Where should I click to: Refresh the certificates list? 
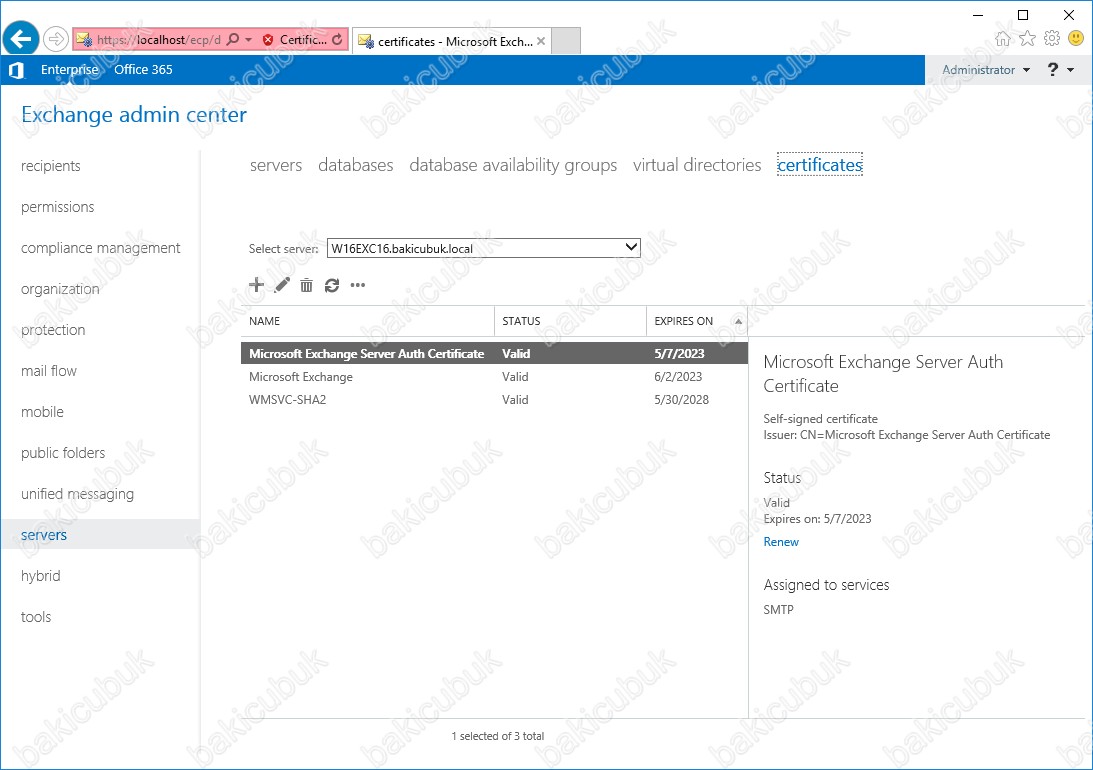point(332,285)
